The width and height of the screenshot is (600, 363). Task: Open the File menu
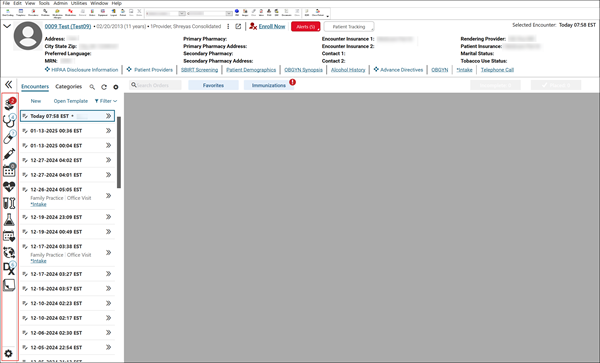tap(6, 3)
